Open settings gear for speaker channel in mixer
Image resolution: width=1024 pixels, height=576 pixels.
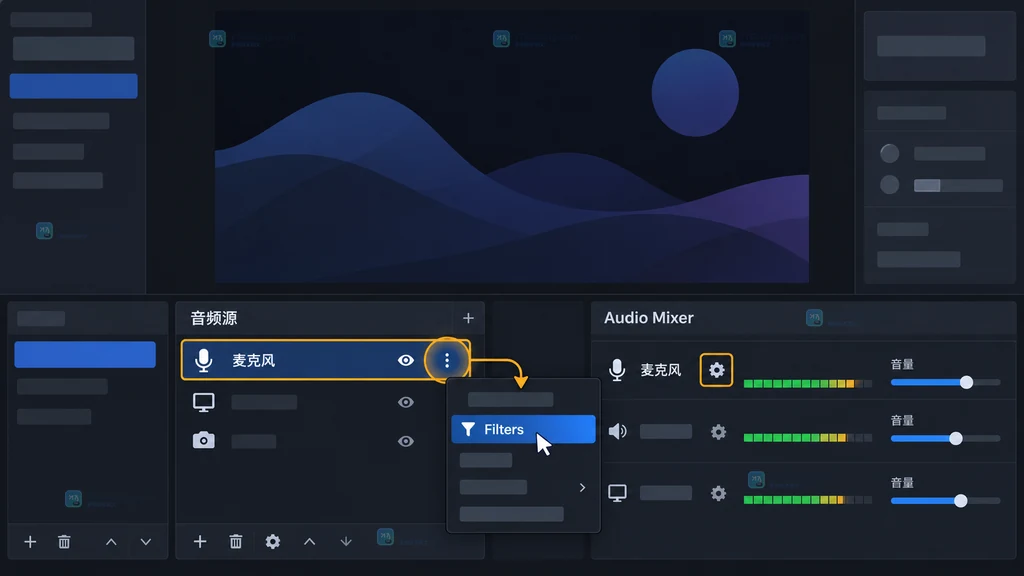[x=718, y=432]
